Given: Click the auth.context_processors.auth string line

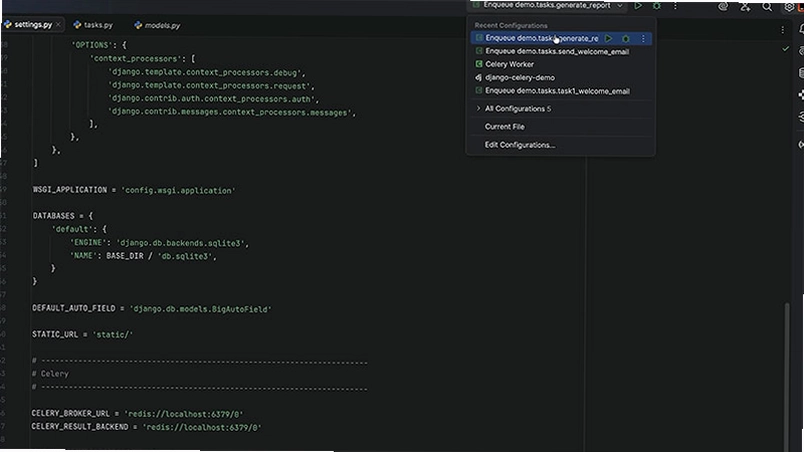Looking at the screenshot, I should coord(213,99).
